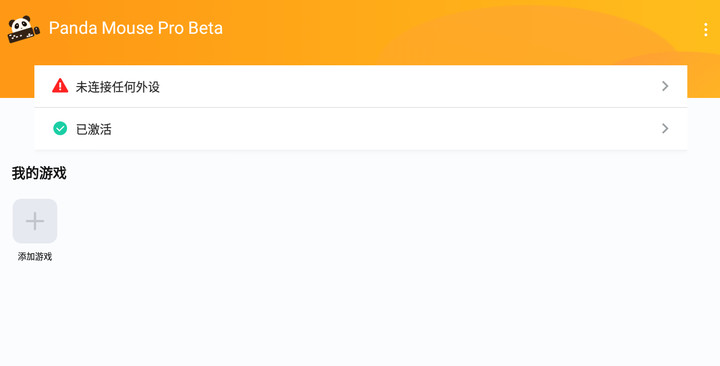Tap the gray add-game tile
Viewport: 720px width, 366px height.
coord(35,221)
